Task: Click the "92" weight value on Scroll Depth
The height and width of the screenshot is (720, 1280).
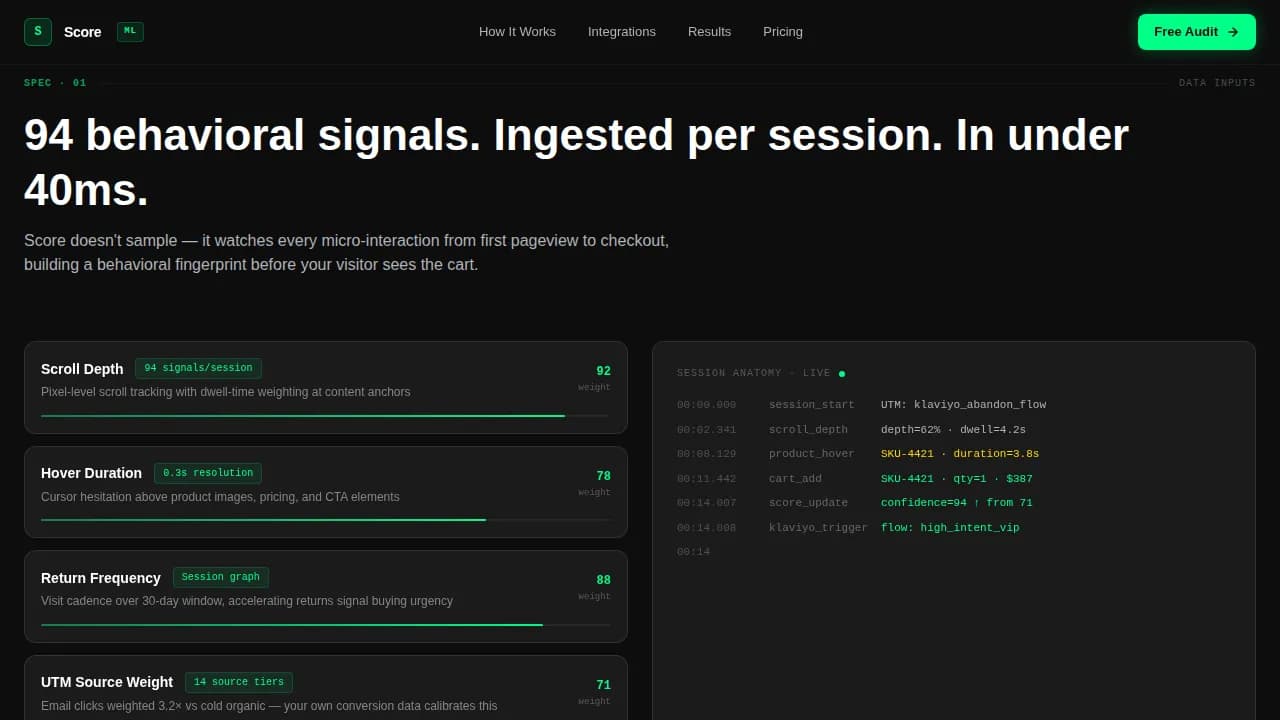Action: [x=603, y=370]
